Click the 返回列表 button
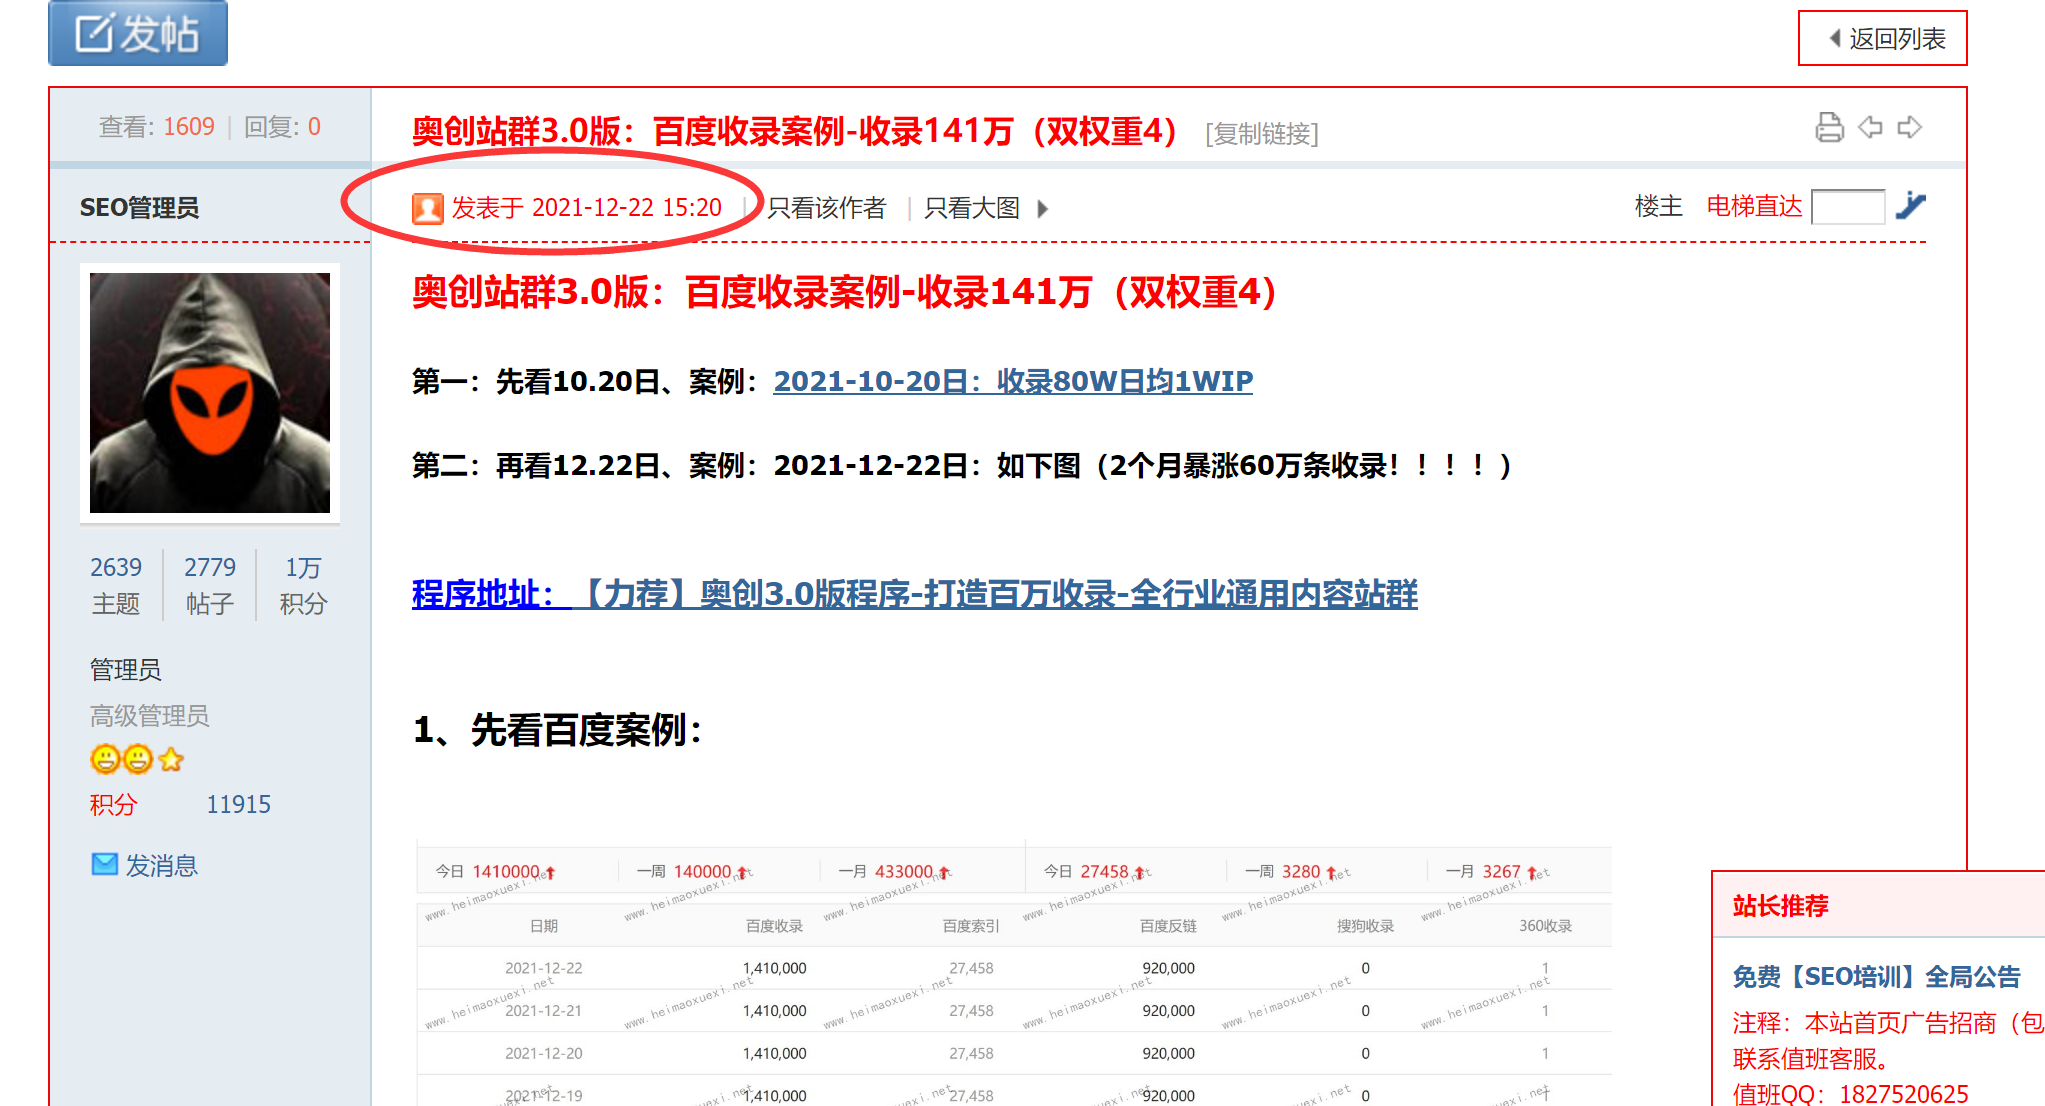 pos(1883,38)
